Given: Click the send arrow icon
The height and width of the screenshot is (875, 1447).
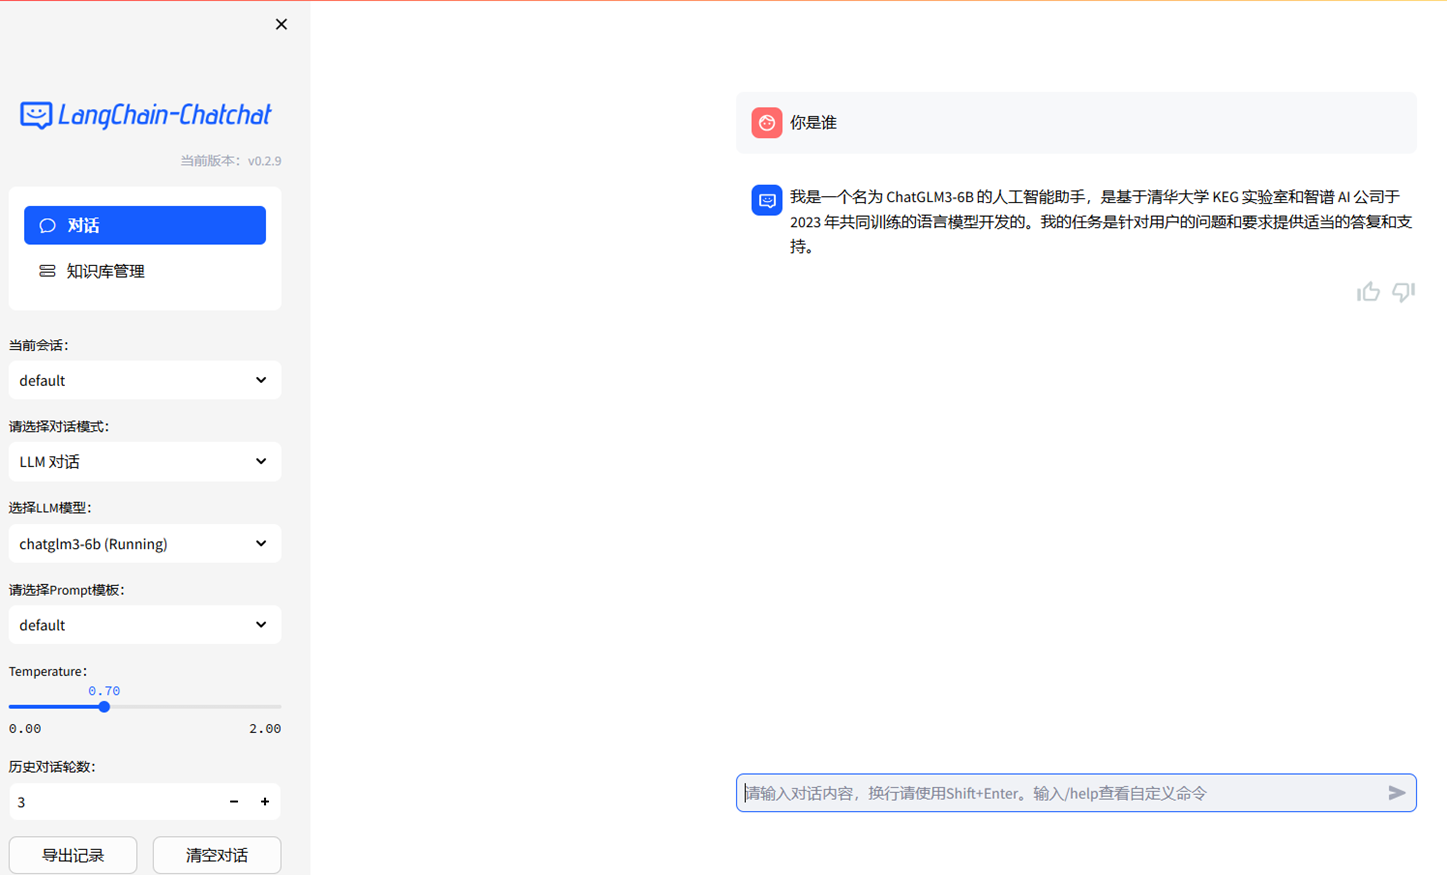Looking at the screenshot, I should 1397,793.
